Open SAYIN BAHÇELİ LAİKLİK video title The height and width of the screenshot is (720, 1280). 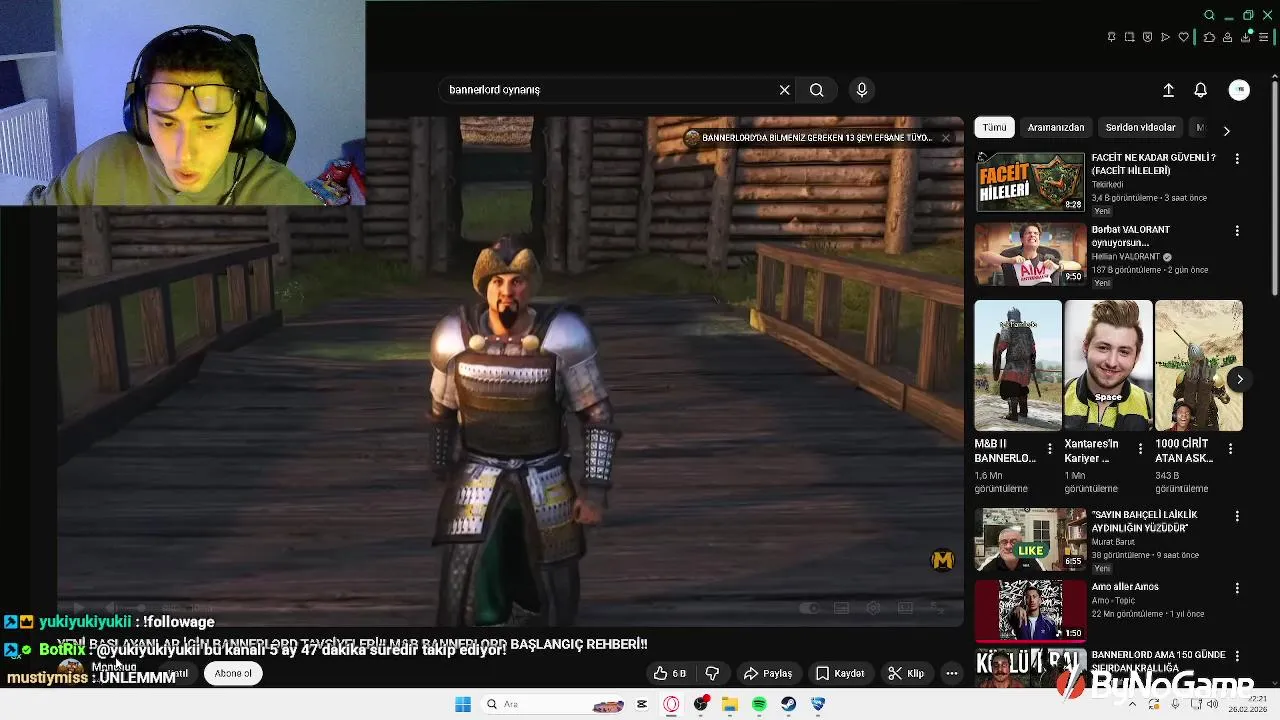click(1144, 521)
